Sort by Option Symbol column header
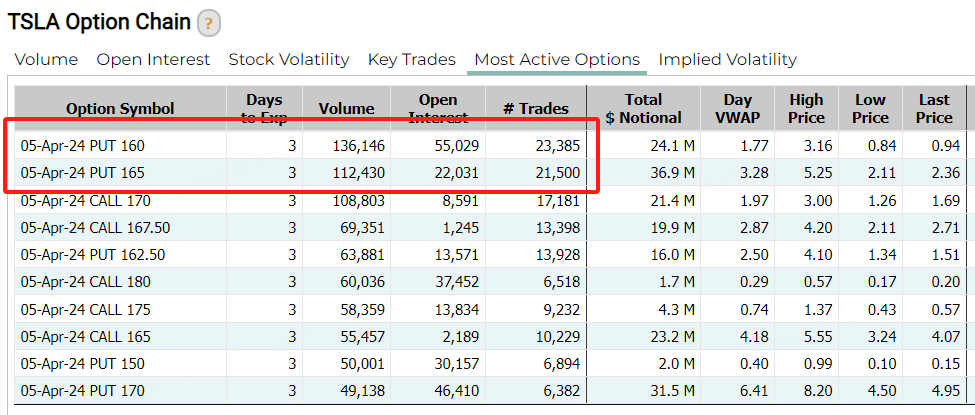The image size is (975, 415). pyautogui.click(x=121, y=109)
